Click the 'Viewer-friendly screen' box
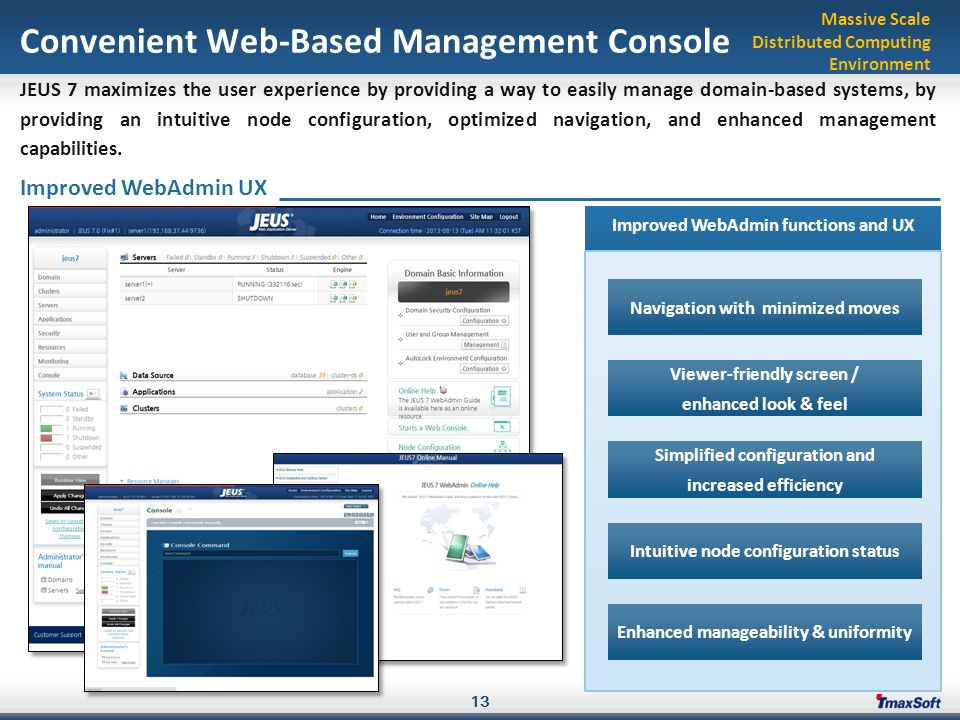960x720 pixels. [x=765, y=388]
